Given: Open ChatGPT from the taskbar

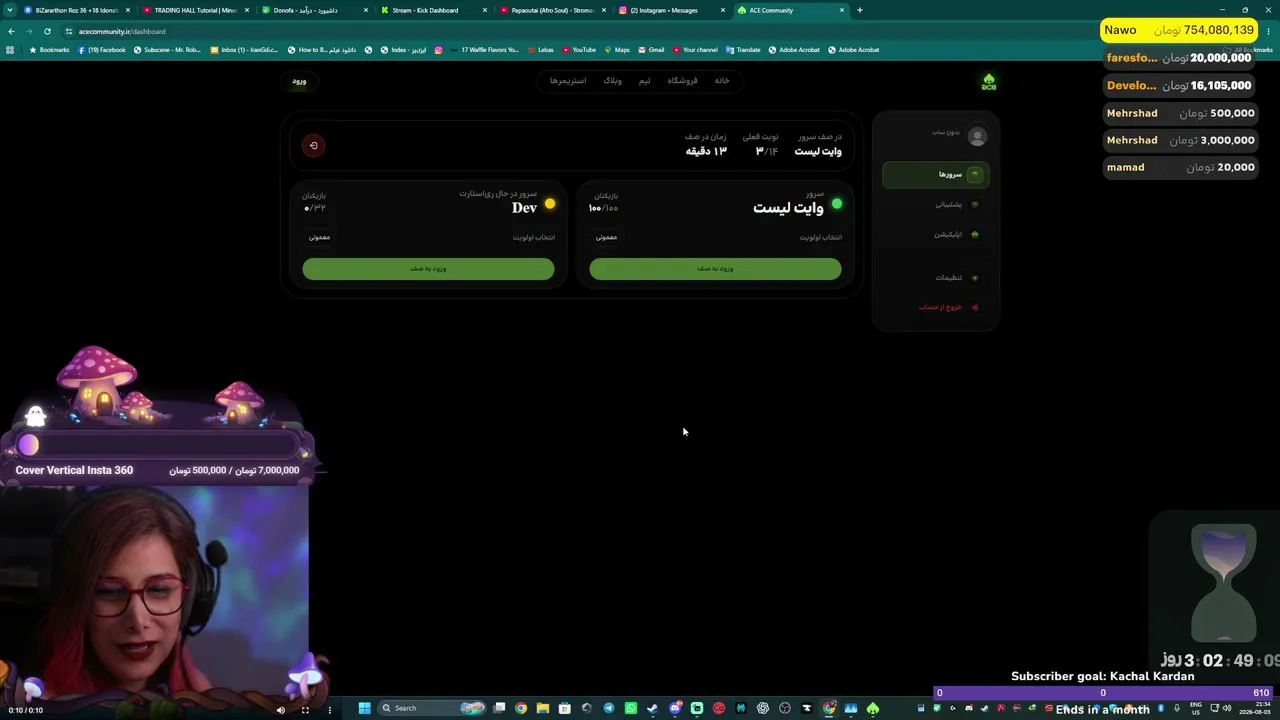Looking at the screenshot, I should (763, 709).
